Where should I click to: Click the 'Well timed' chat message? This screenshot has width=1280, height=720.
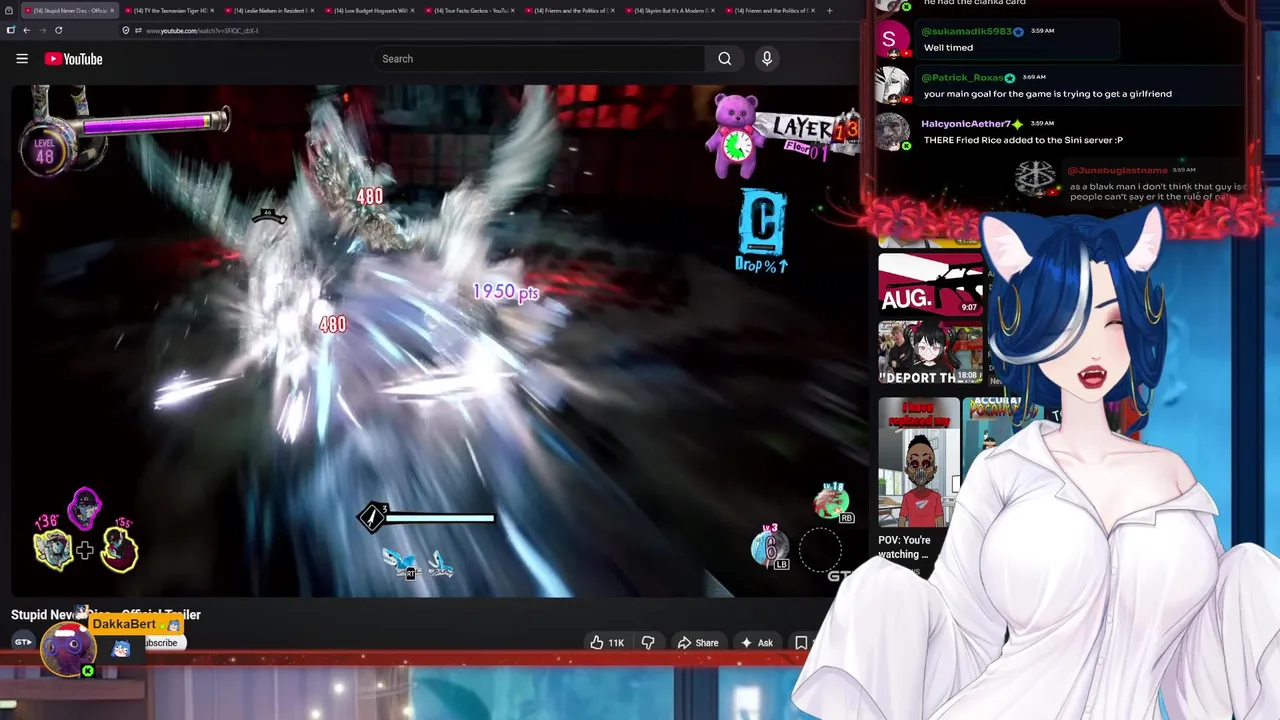pos(948,48)
